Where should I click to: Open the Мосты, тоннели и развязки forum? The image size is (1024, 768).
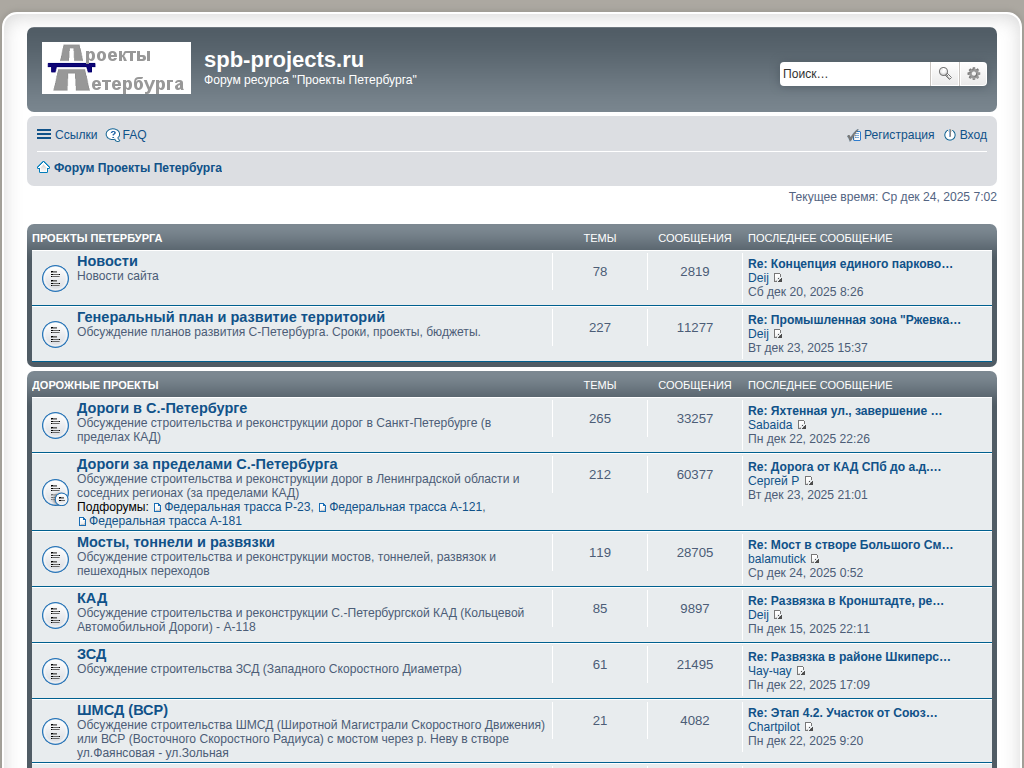(x=175, y=542)
